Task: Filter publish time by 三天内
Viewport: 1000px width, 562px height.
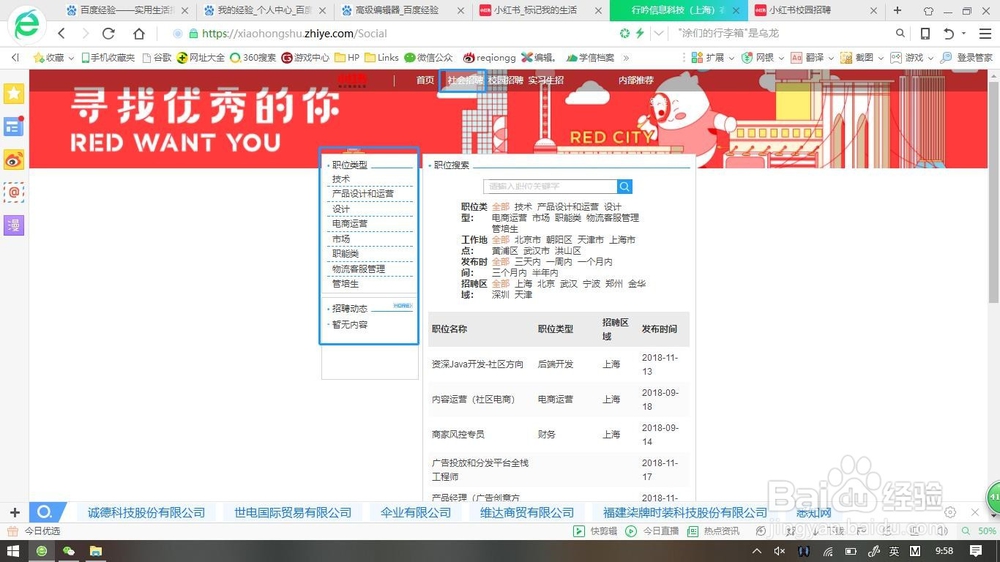Action: point(527,261)
